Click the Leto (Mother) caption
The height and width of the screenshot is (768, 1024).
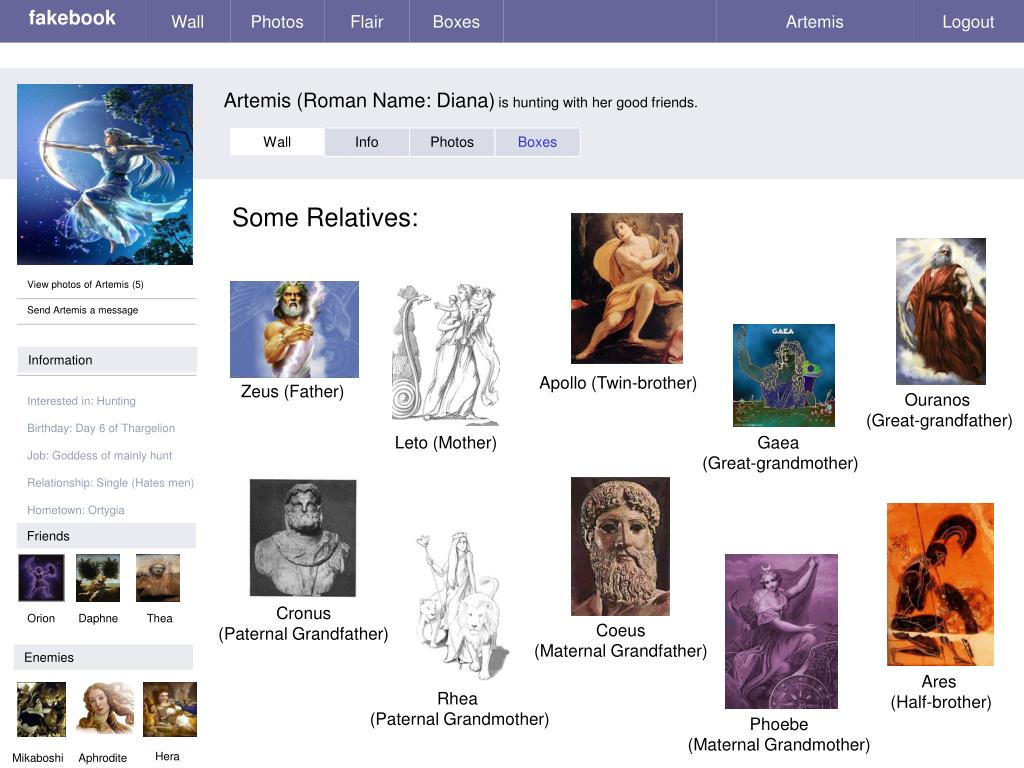coord(445,442)
